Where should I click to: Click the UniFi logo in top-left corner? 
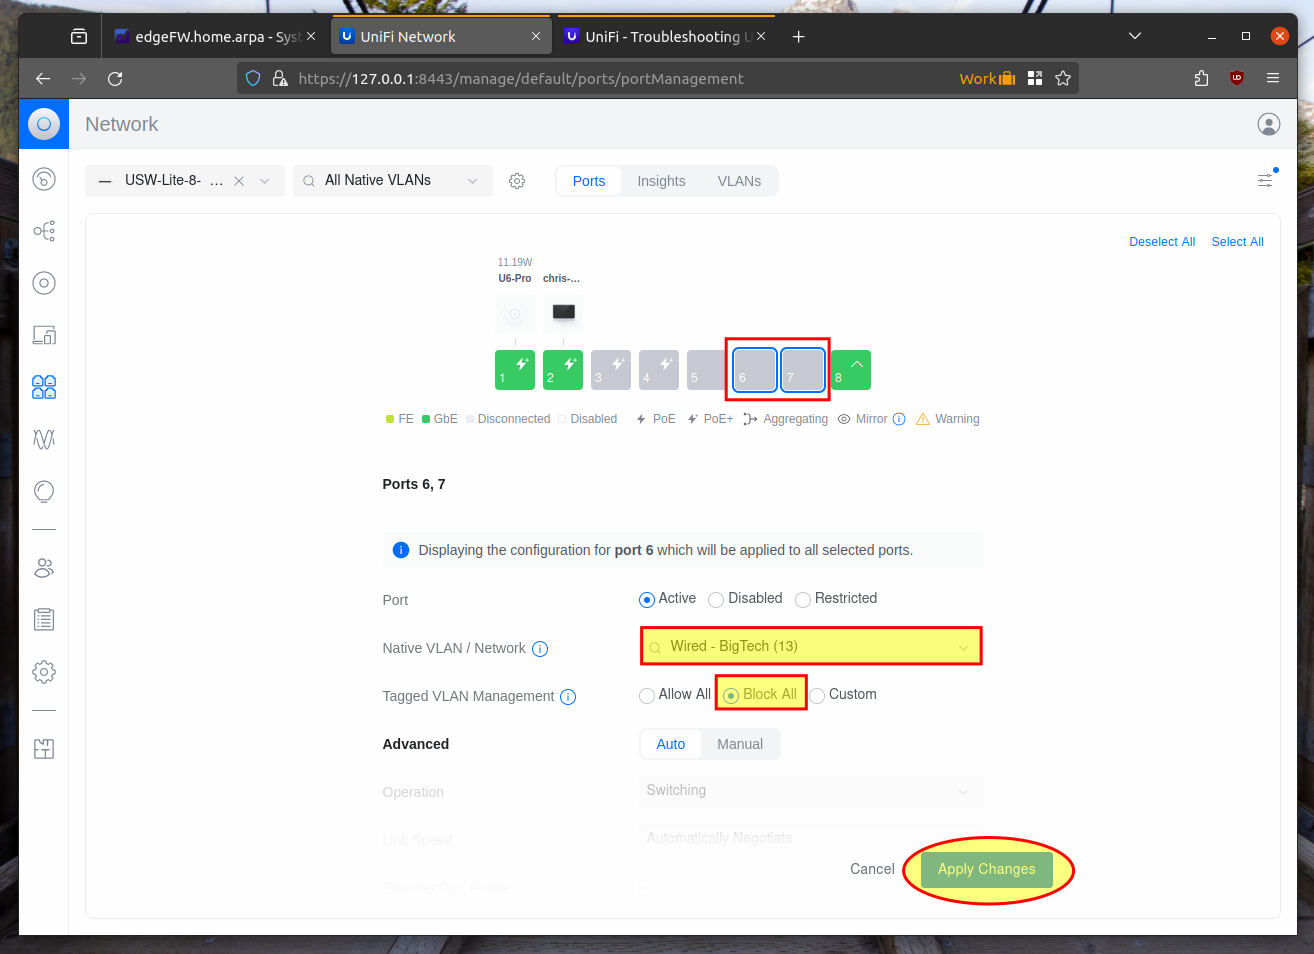coord(44,124)
